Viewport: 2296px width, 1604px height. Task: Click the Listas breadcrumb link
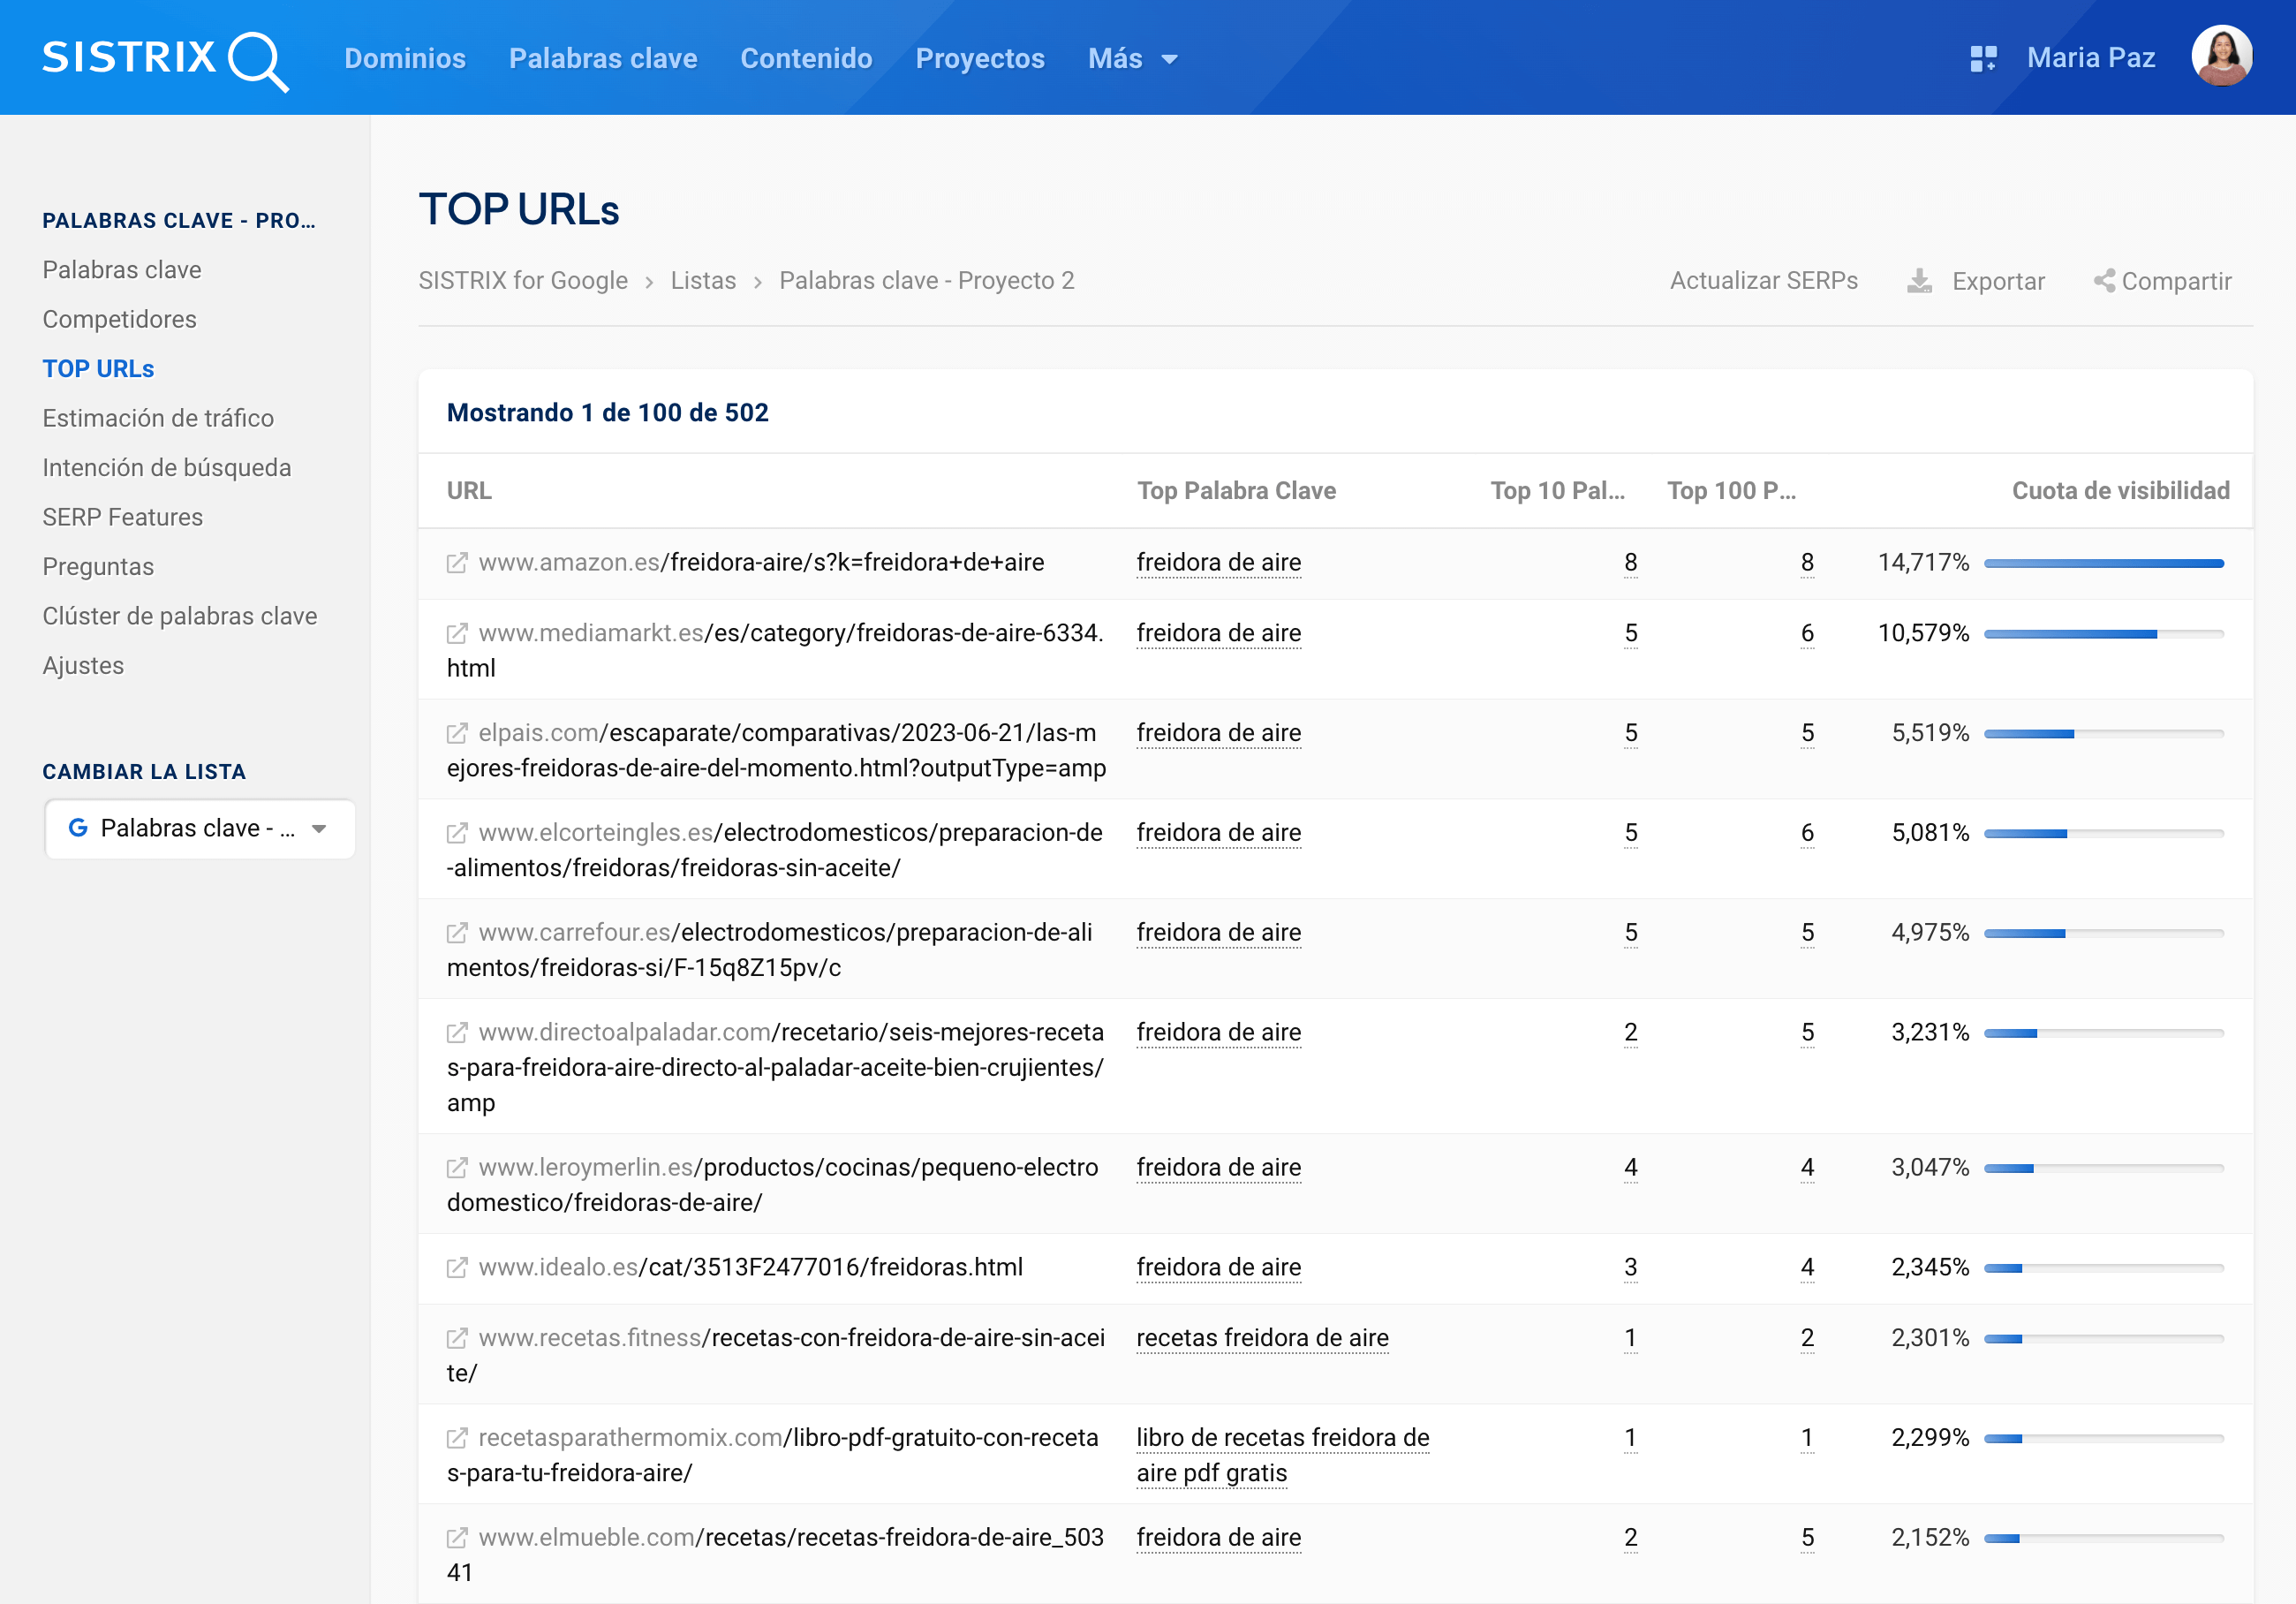(703, 281)
